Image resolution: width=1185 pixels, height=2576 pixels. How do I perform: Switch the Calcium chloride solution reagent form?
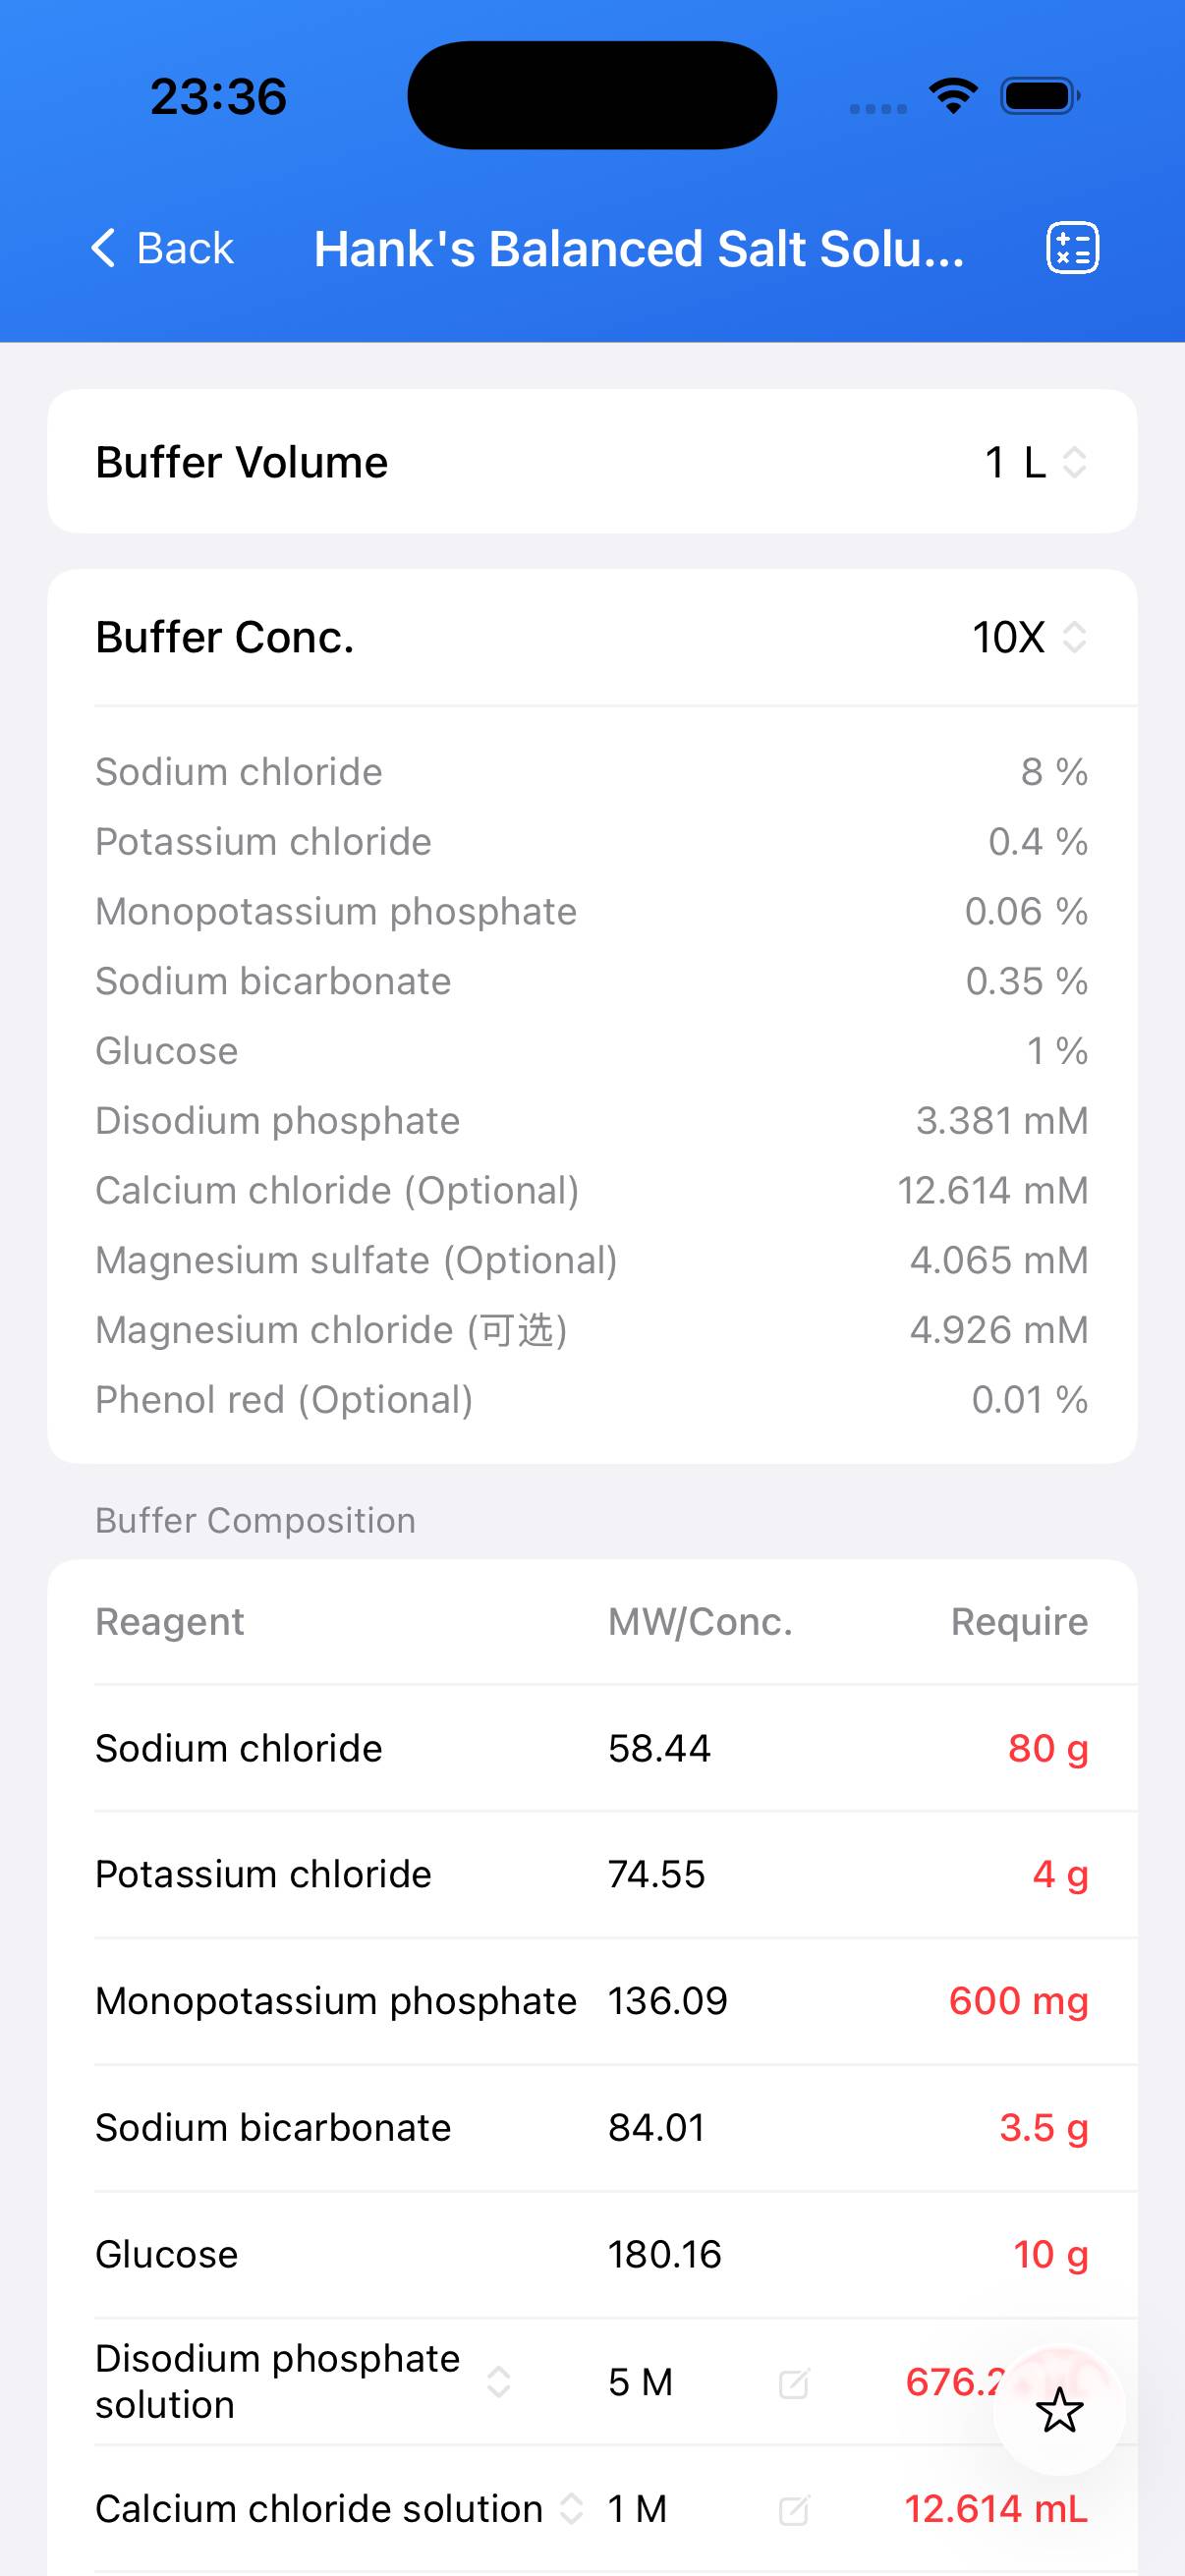coord(571,2508)
